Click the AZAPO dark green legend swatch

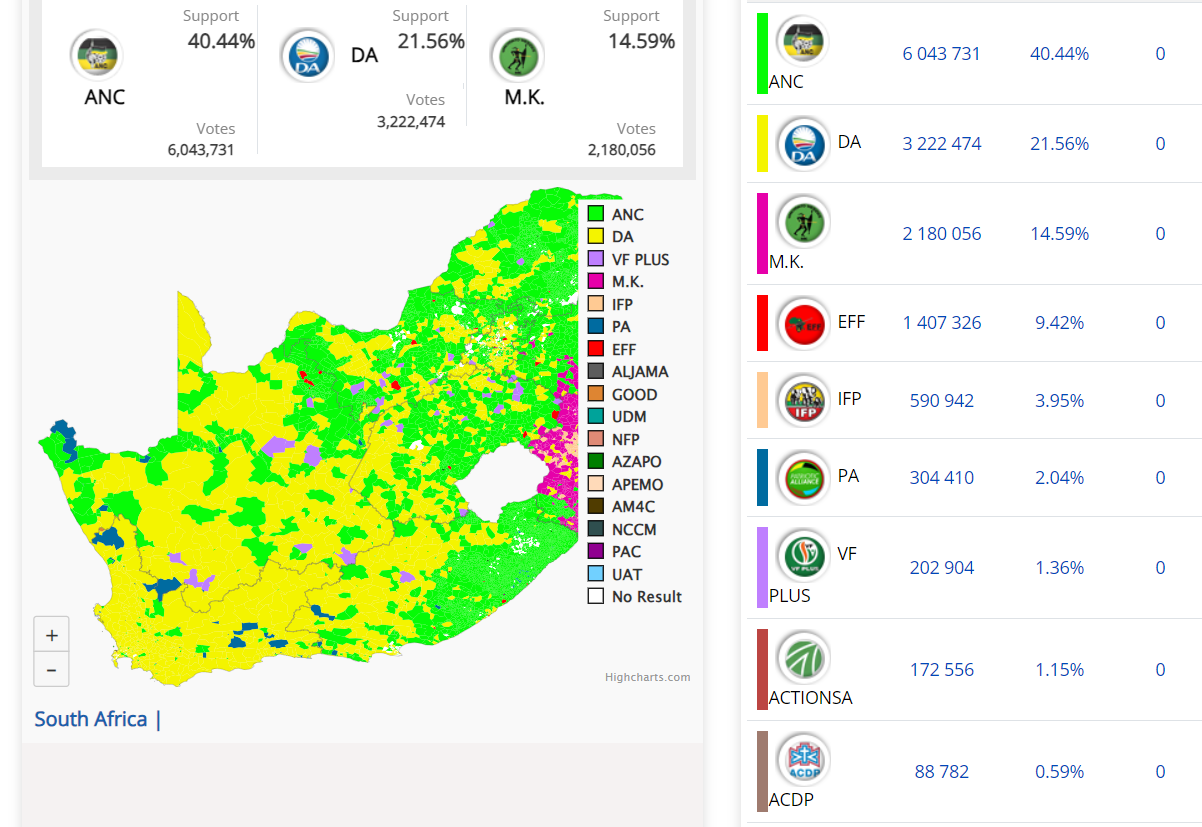pos(596,461)
